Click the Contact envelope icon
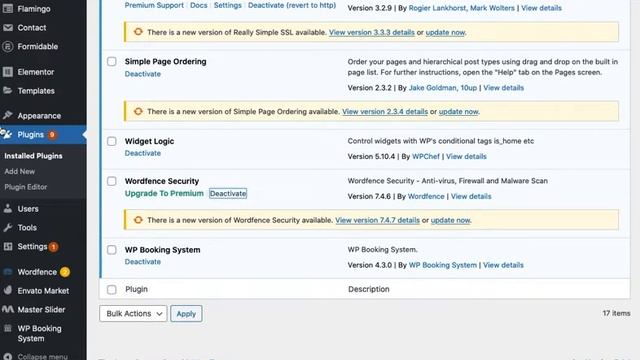 (8, 27)
